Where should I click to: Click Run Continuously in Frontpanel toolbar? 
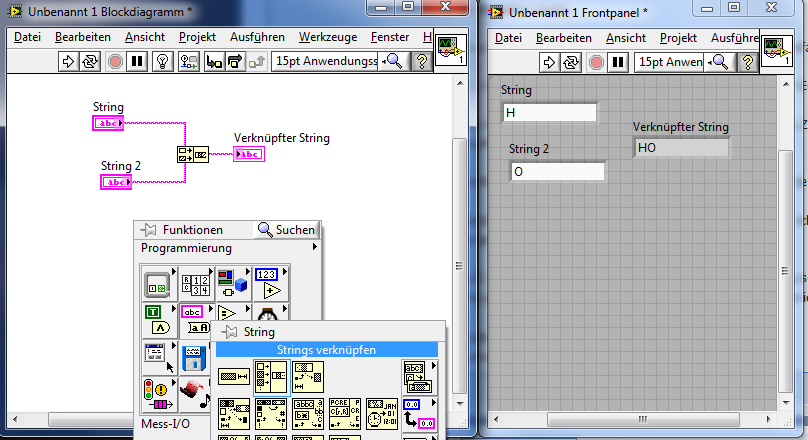(571, 63)
